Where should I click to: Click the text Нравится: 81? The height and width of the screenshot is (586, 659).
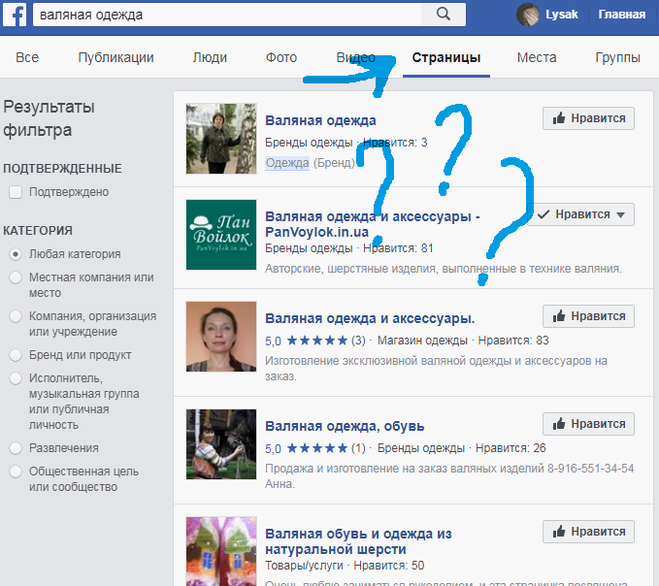click(x=398, y=248)
